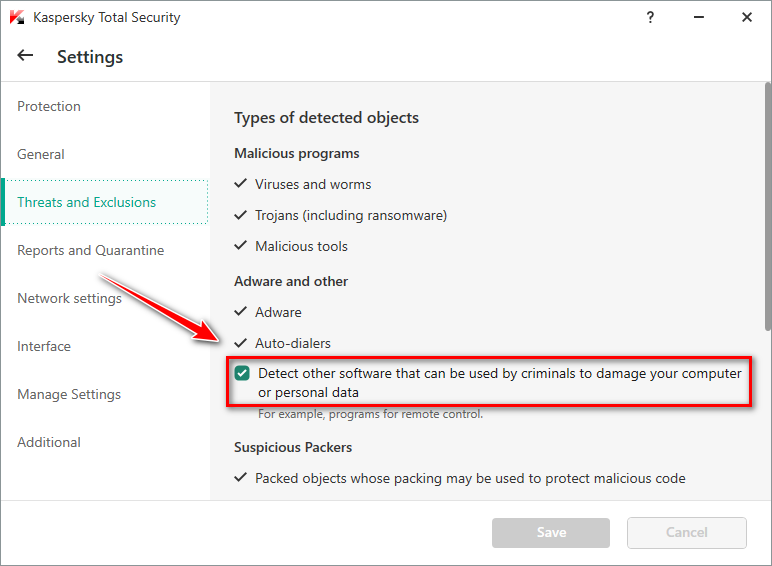
Task: Click the Trojans (including ransomware) checkmark
Action: coord(240,215)
